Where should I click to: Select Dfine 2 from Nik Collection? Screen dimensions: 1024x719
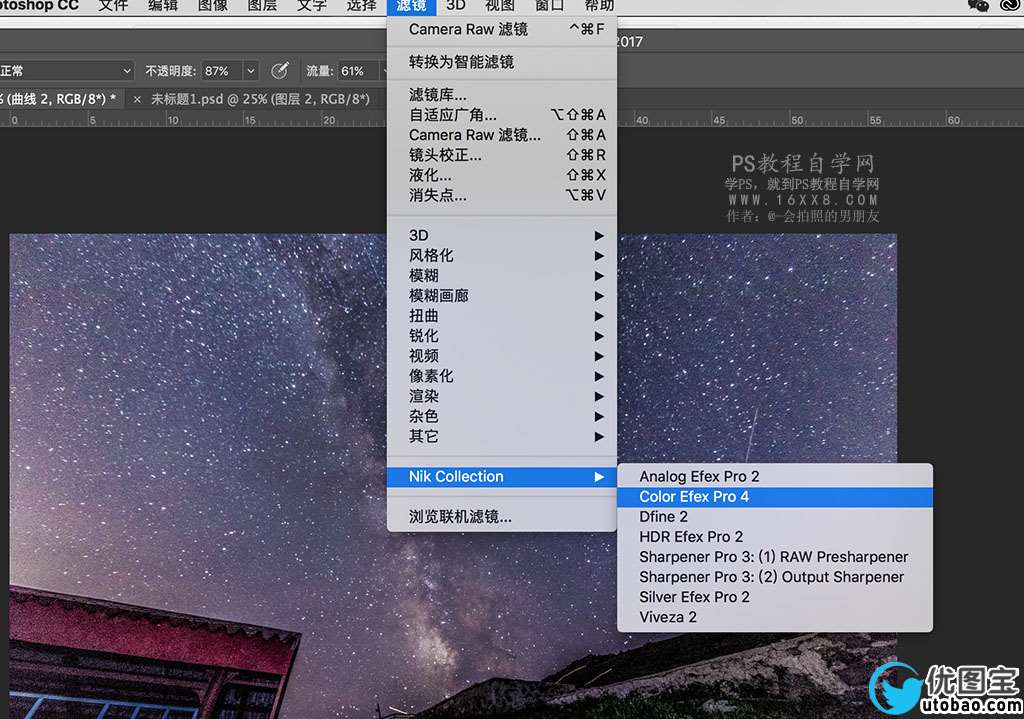664,517
